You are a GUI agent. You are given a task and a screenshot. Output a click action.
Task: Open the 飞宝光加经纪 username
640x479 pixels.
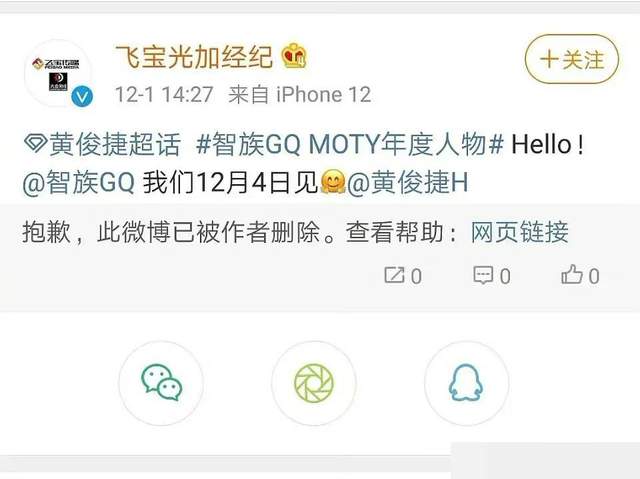click(x=194, y=57)
